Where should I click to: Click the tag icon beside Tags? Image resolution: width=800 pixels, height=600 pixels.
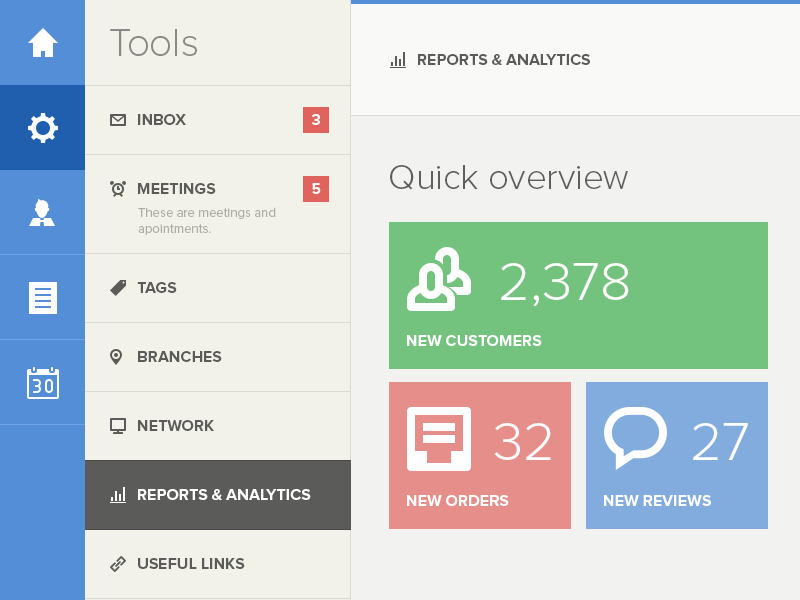coord(118,288)
